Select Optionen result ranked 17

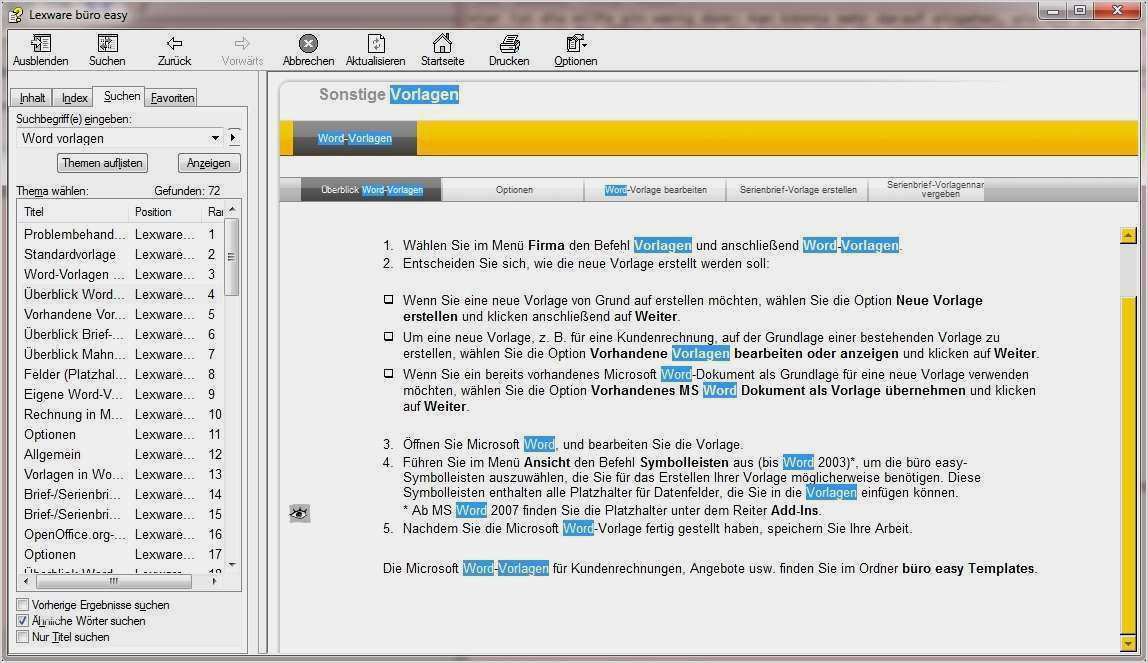[122, 555]
